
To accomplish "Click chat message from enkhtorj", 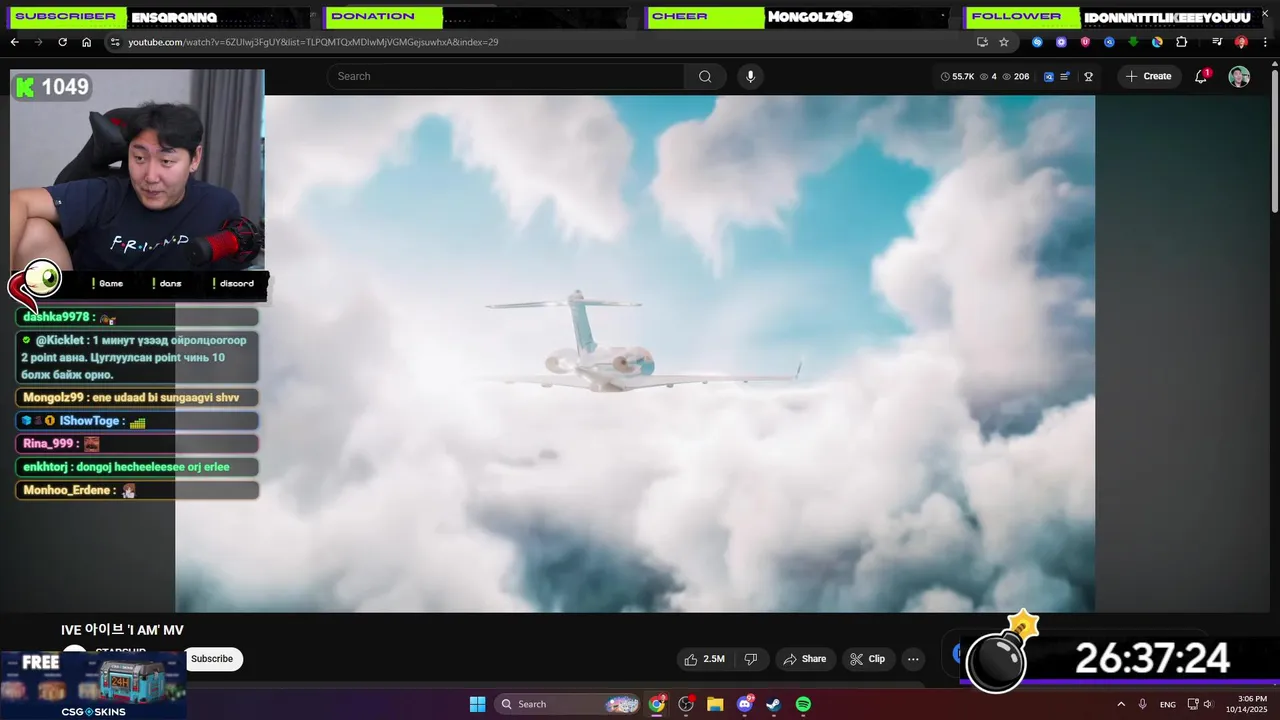I will [x=138, y=467].
